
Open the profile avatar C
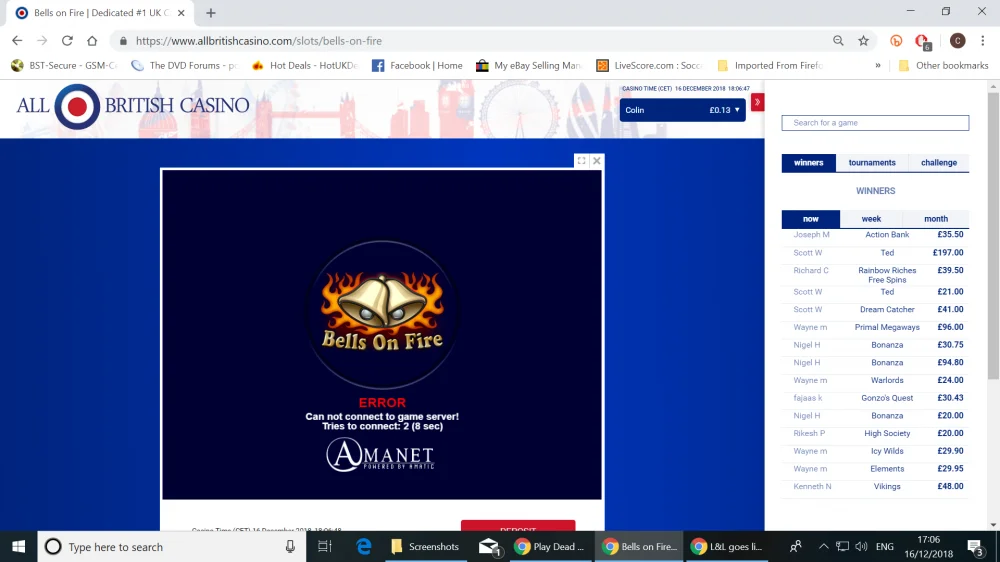pos(957,40)
